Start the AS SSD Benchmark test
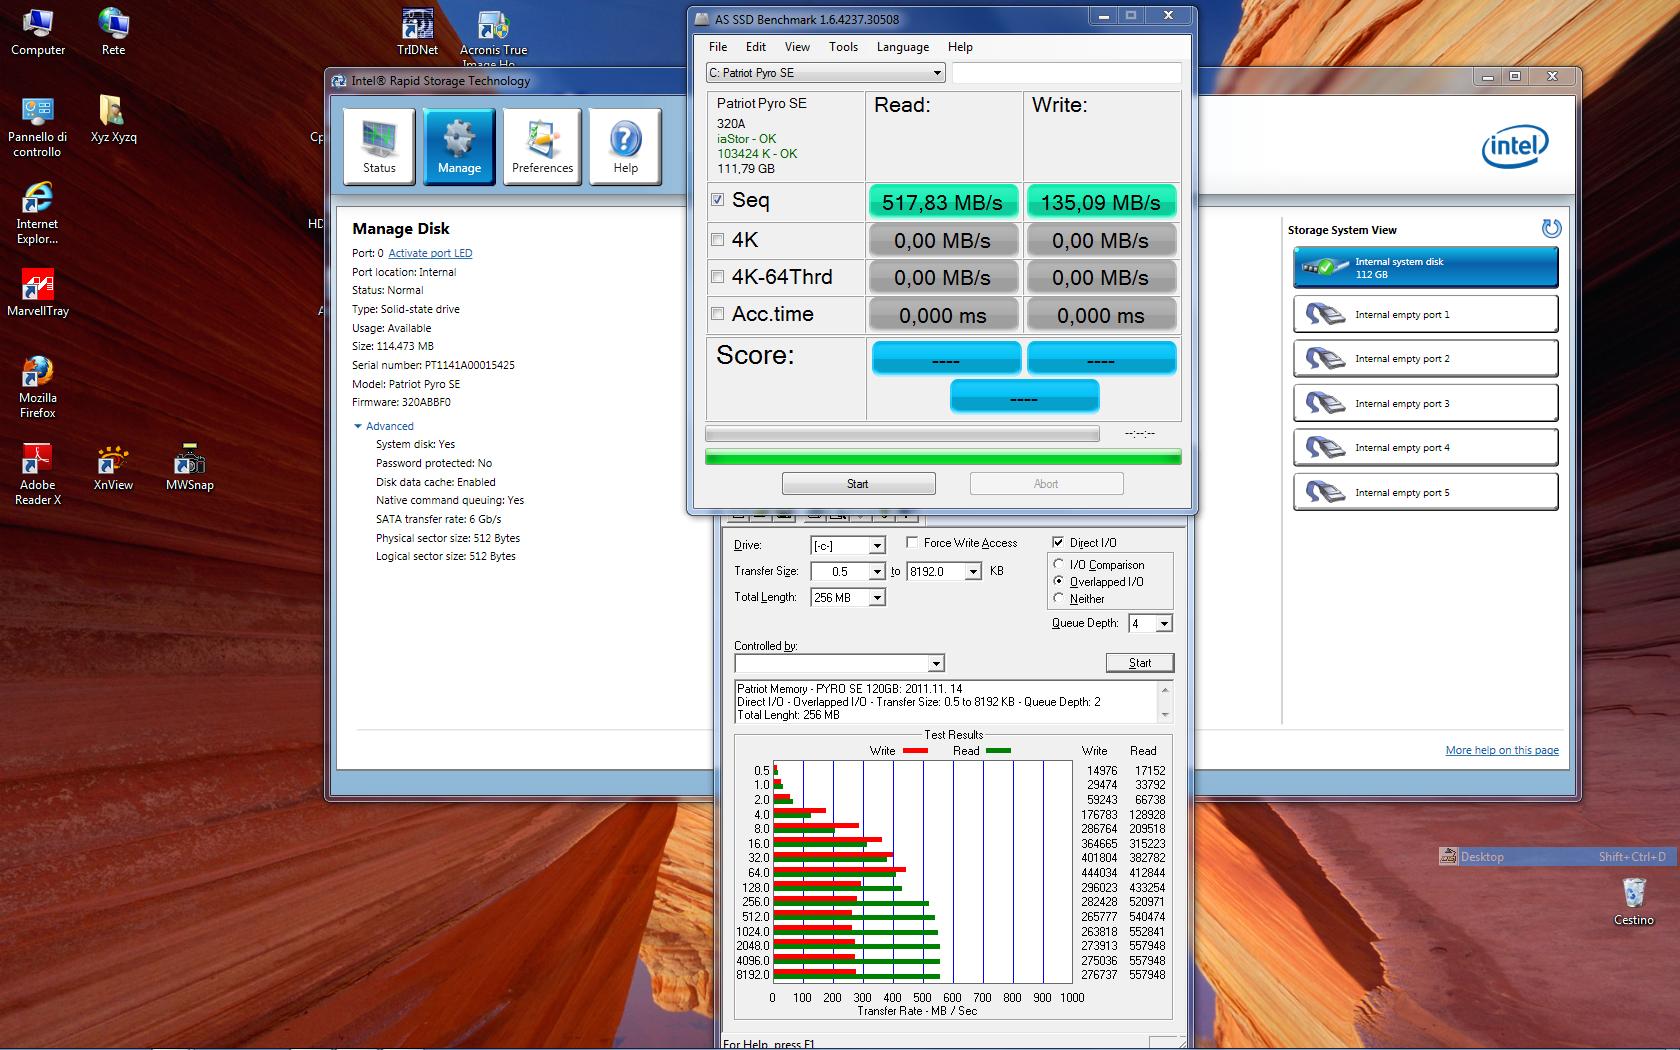This screenshot has height=1050, width=1680. point(858,484)
